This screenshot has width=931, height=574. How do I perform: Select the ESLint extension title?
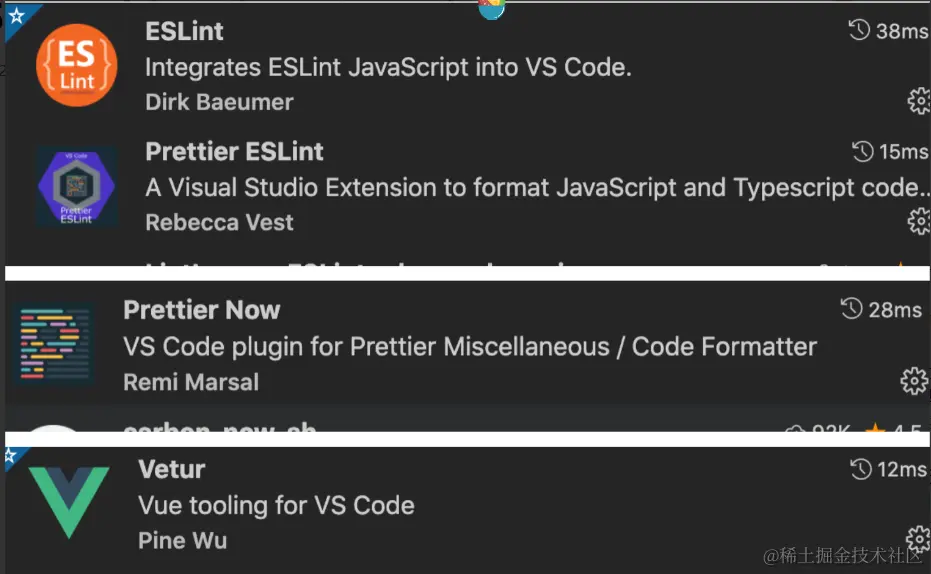pyautogui.click(x=184, y=31)
